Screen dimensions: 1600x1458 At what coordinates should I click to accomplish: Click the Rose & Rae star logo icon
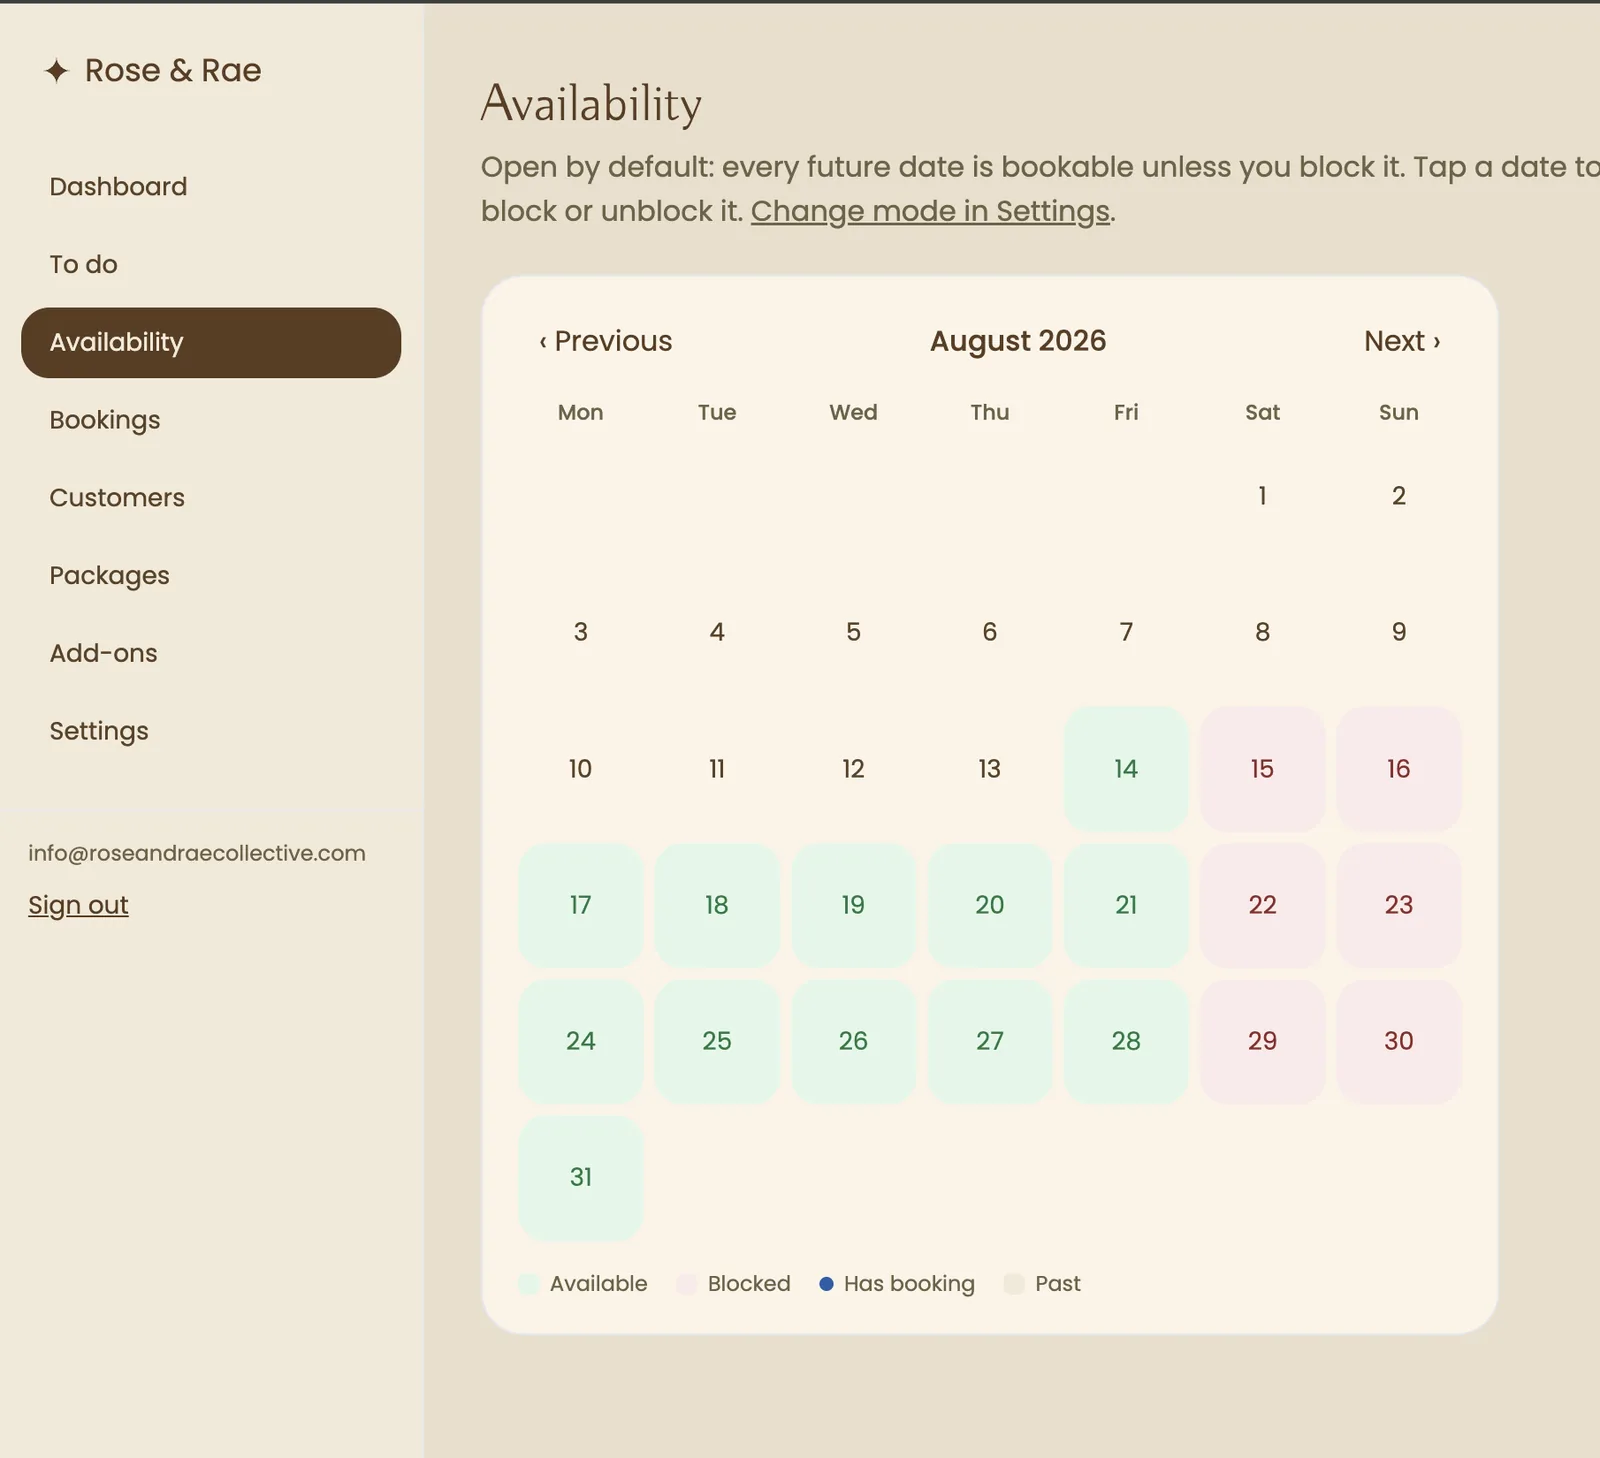pyautogui.click(x=57, y=71)
